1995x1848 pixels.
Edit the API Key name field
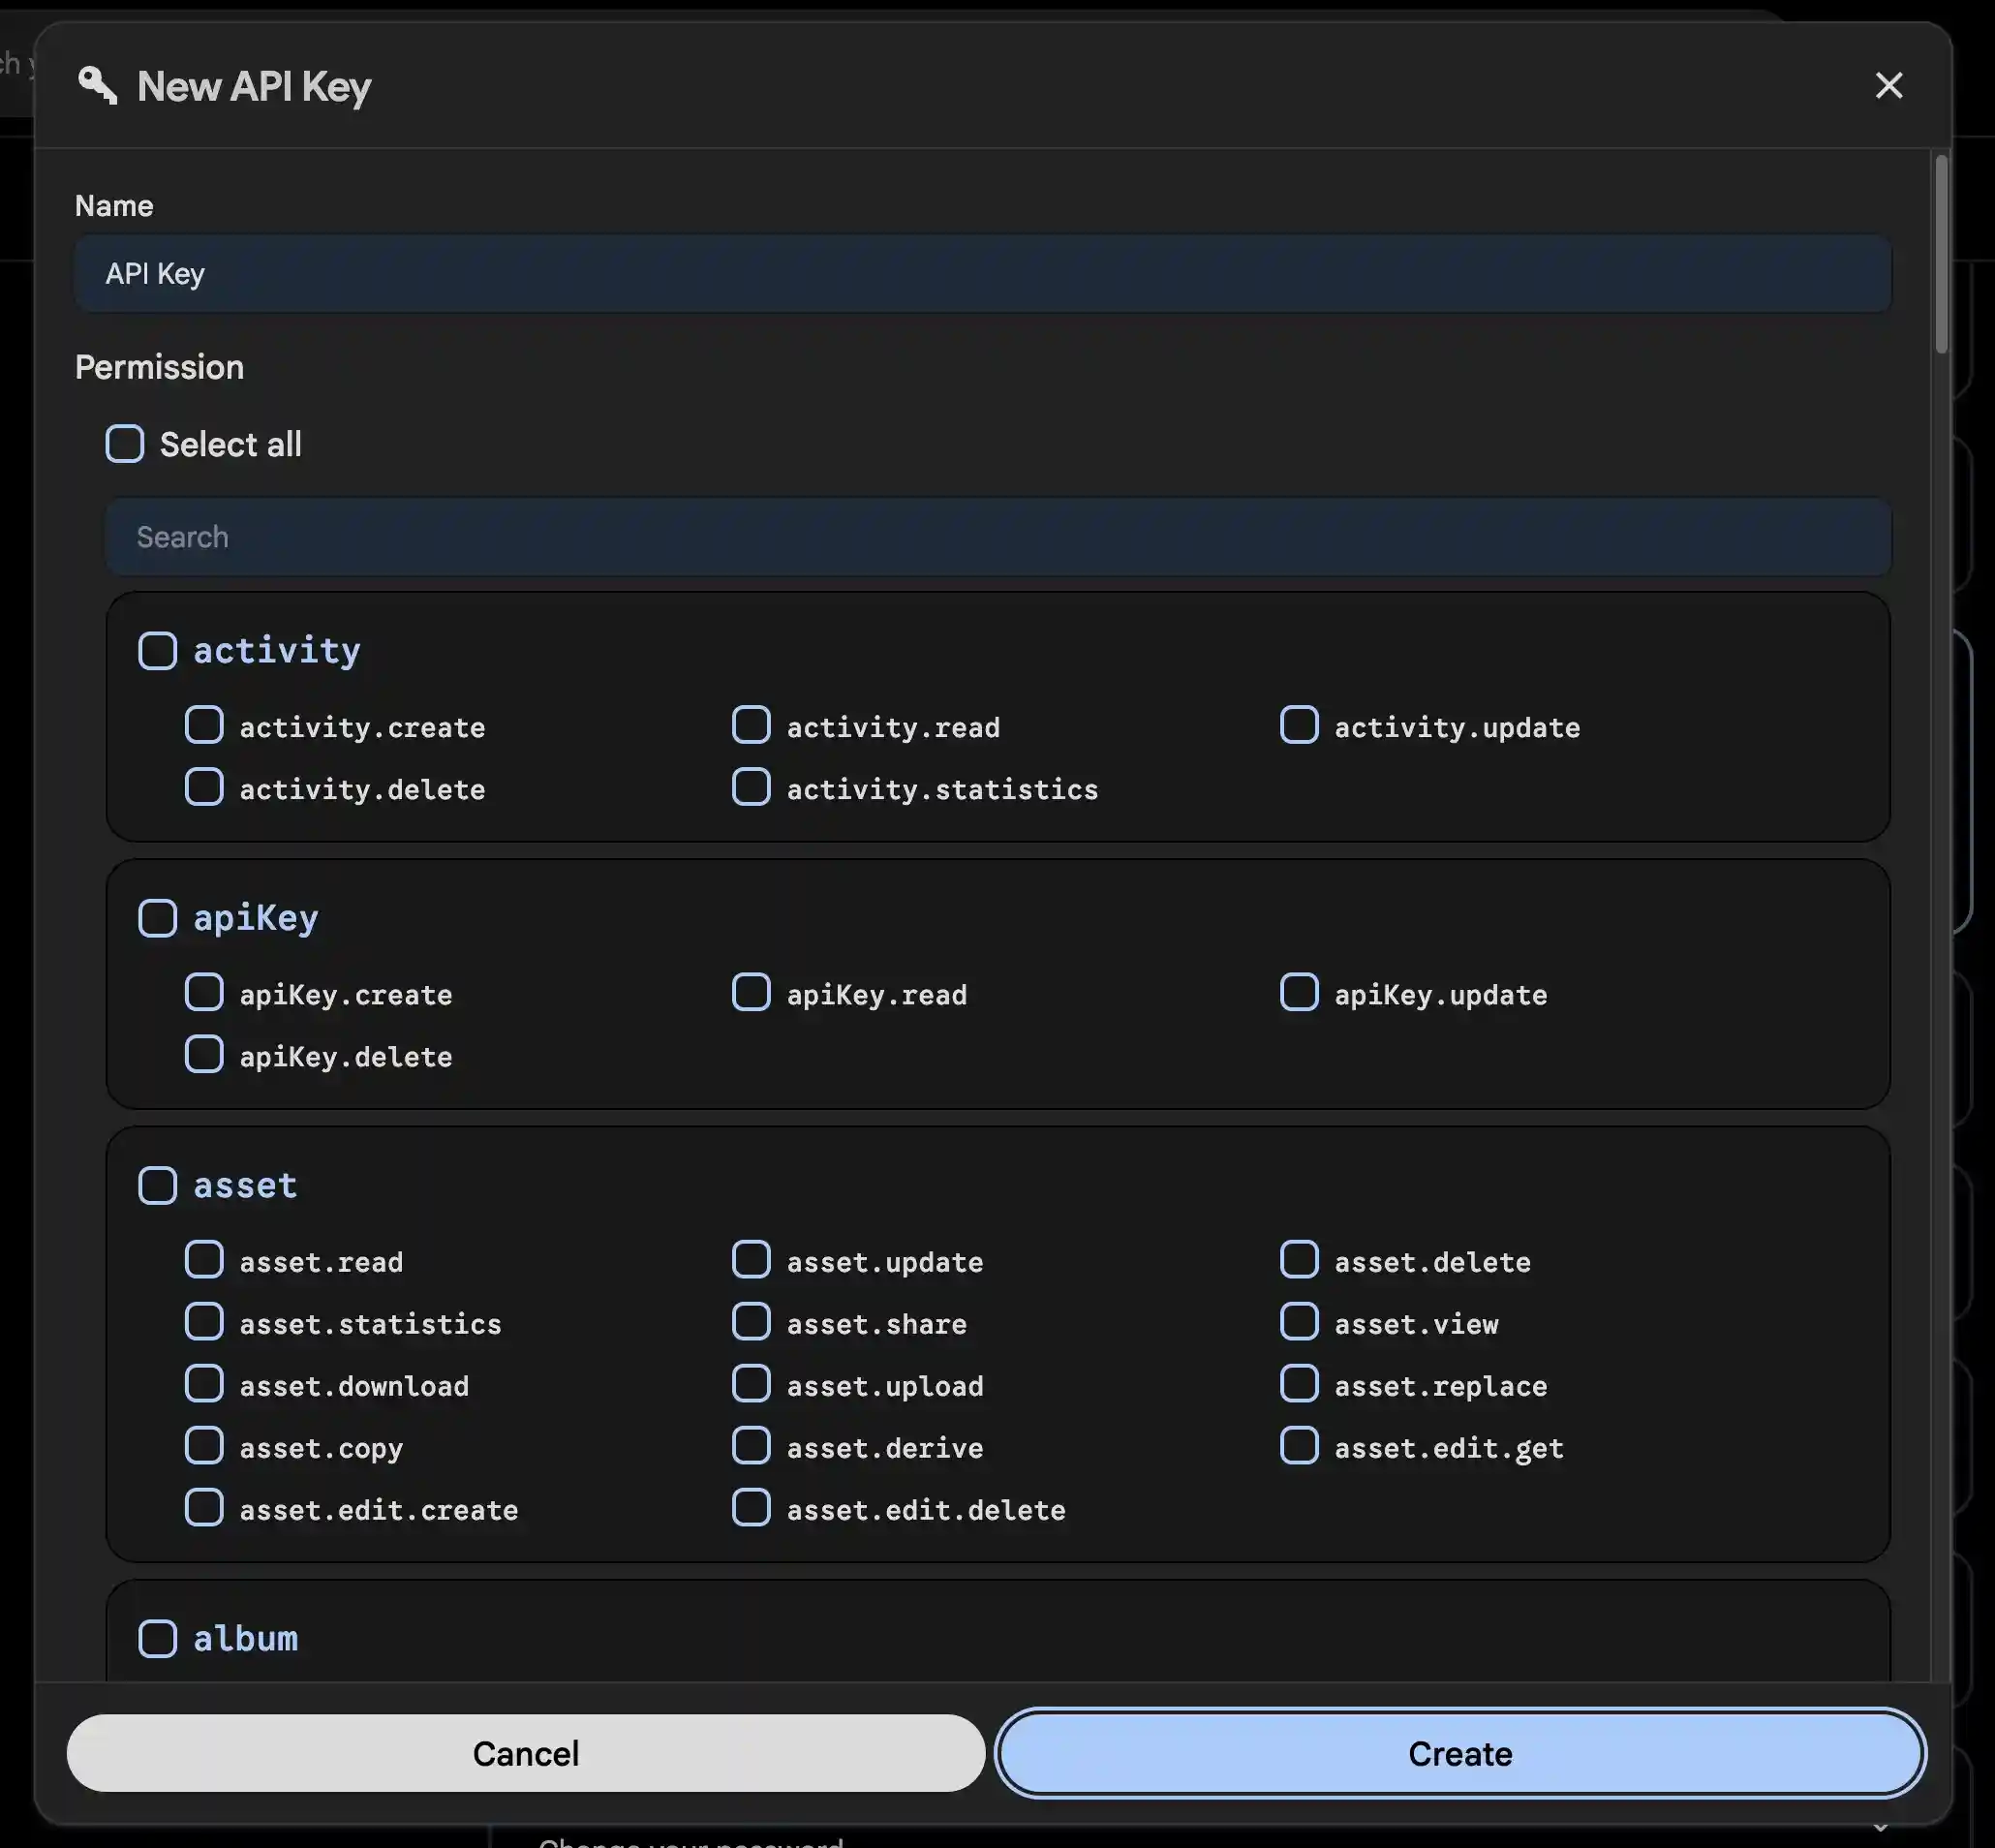tap(980, 273)
